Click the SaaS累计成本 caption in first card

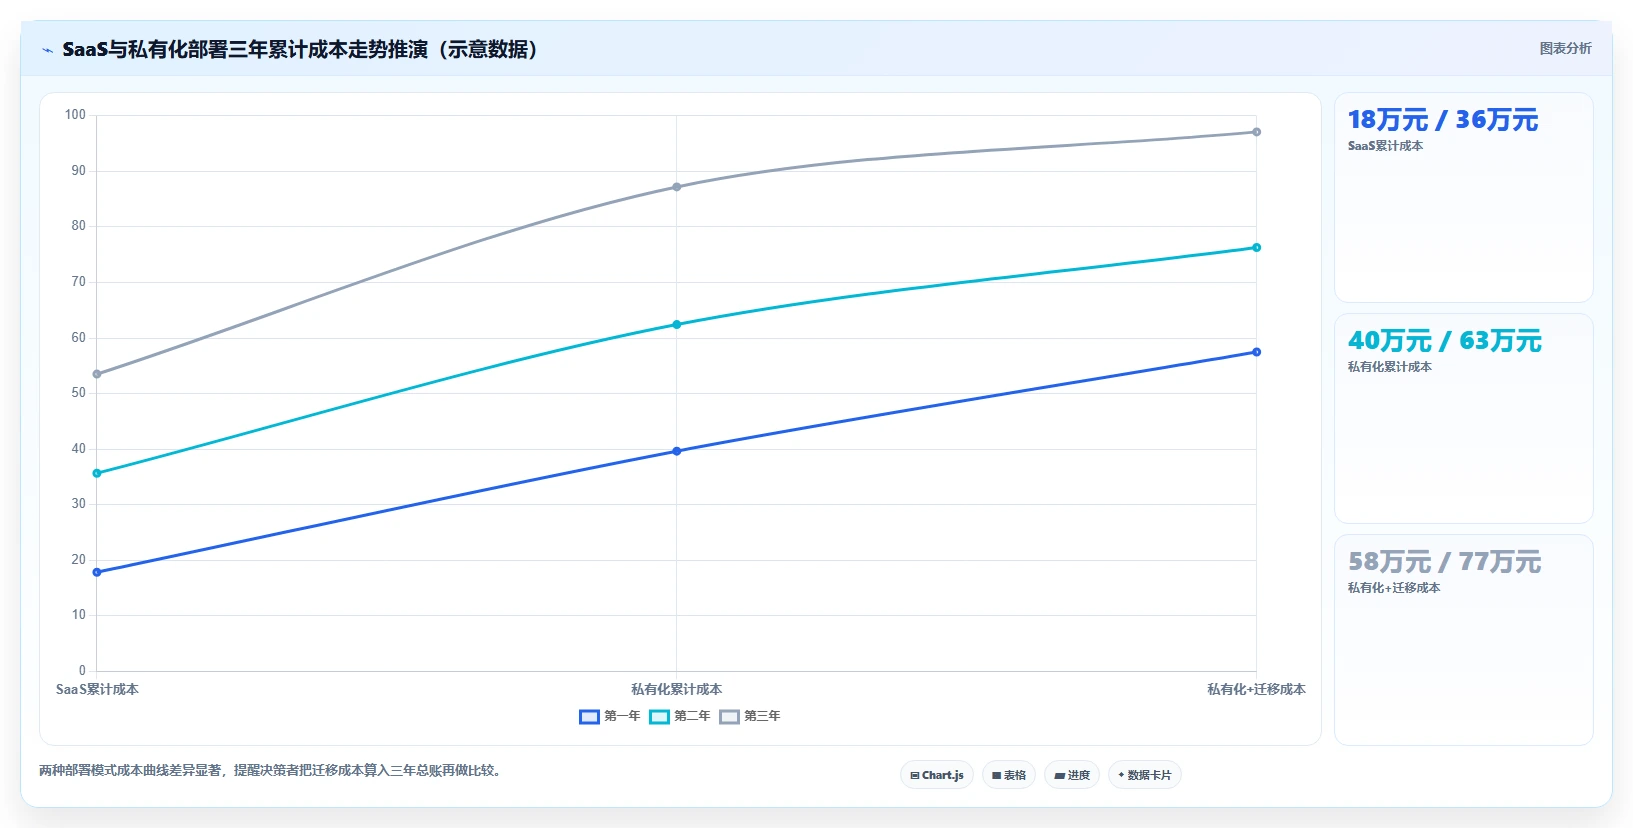[x=1385, y=146]
